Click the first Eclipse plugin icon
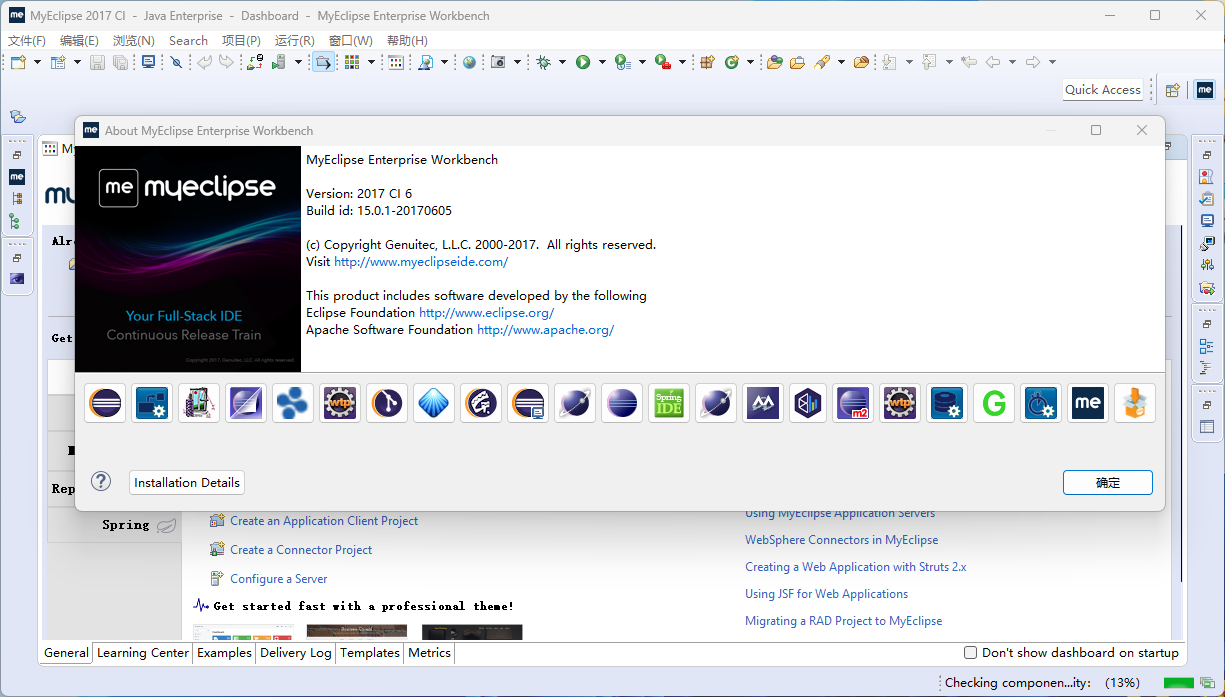The image size is (1225, 697). click(x=105, y=403)
